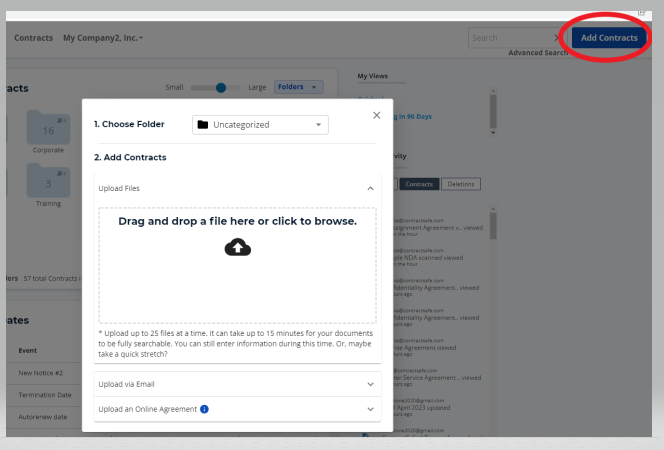Click folder icon in Choose Folder field
This screenshot has height=450, width=664.
click(203, 124)
